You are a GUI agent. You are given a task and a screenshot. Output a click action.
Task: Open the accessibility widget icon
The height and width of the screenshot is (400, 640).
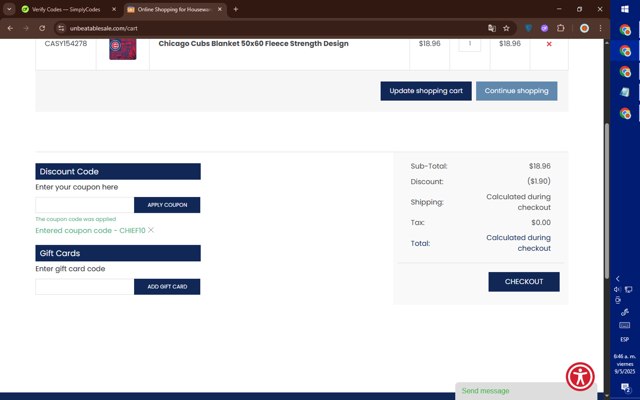[580, 376]
